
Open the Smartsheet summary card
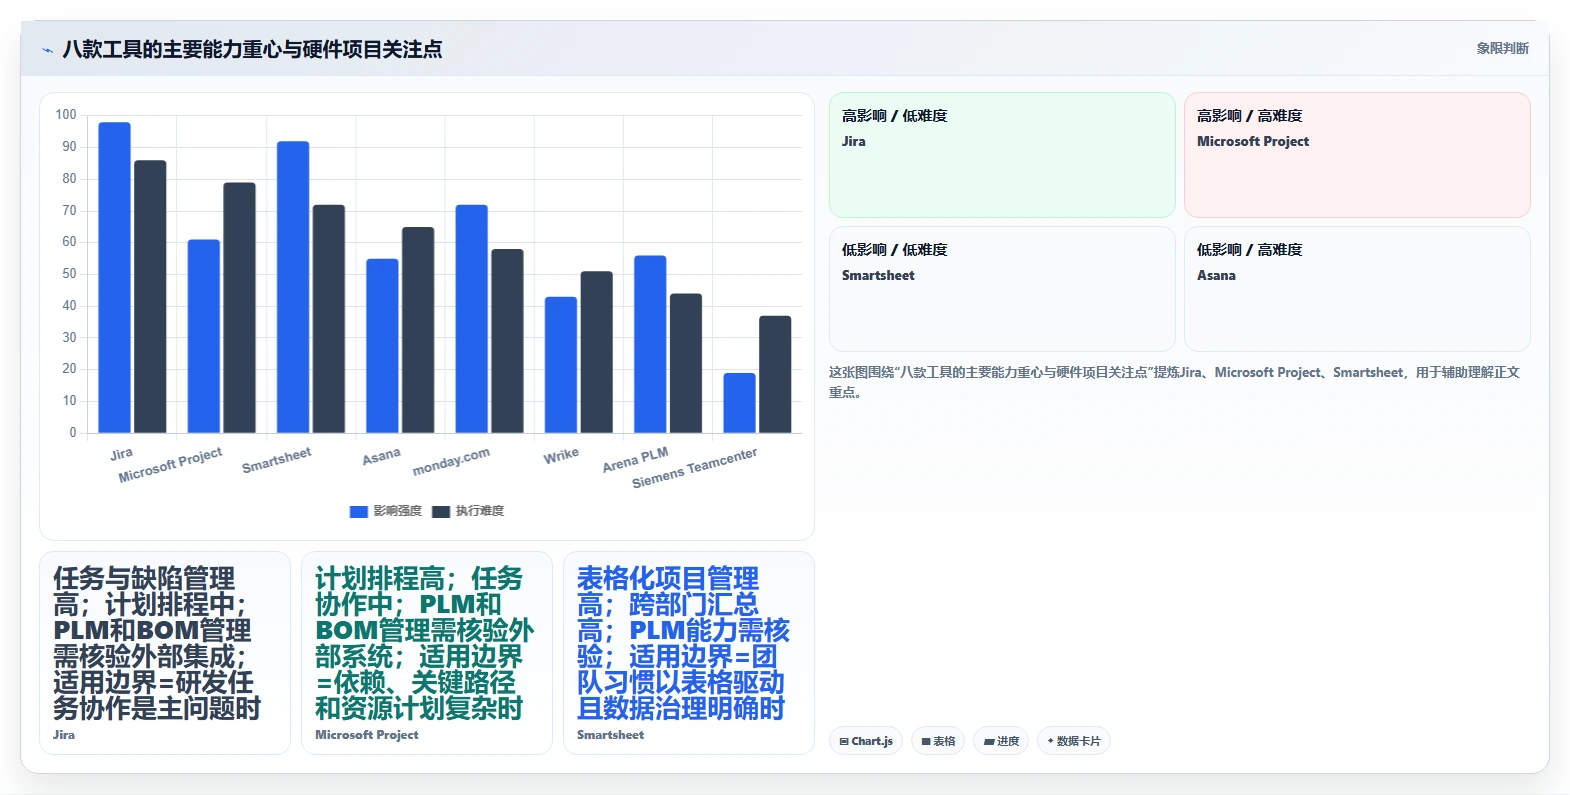click(x=689, y=653)
